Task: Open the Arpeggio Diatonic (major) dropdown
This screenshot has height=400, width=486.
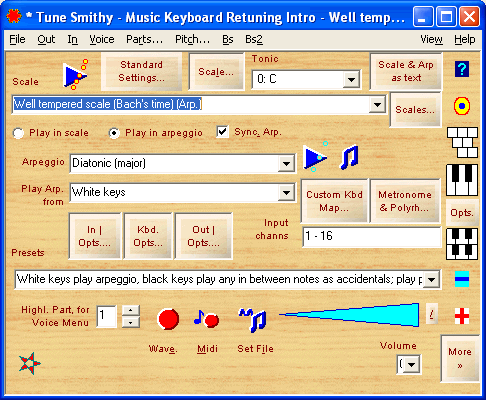Action: click(x=286, y=164)
